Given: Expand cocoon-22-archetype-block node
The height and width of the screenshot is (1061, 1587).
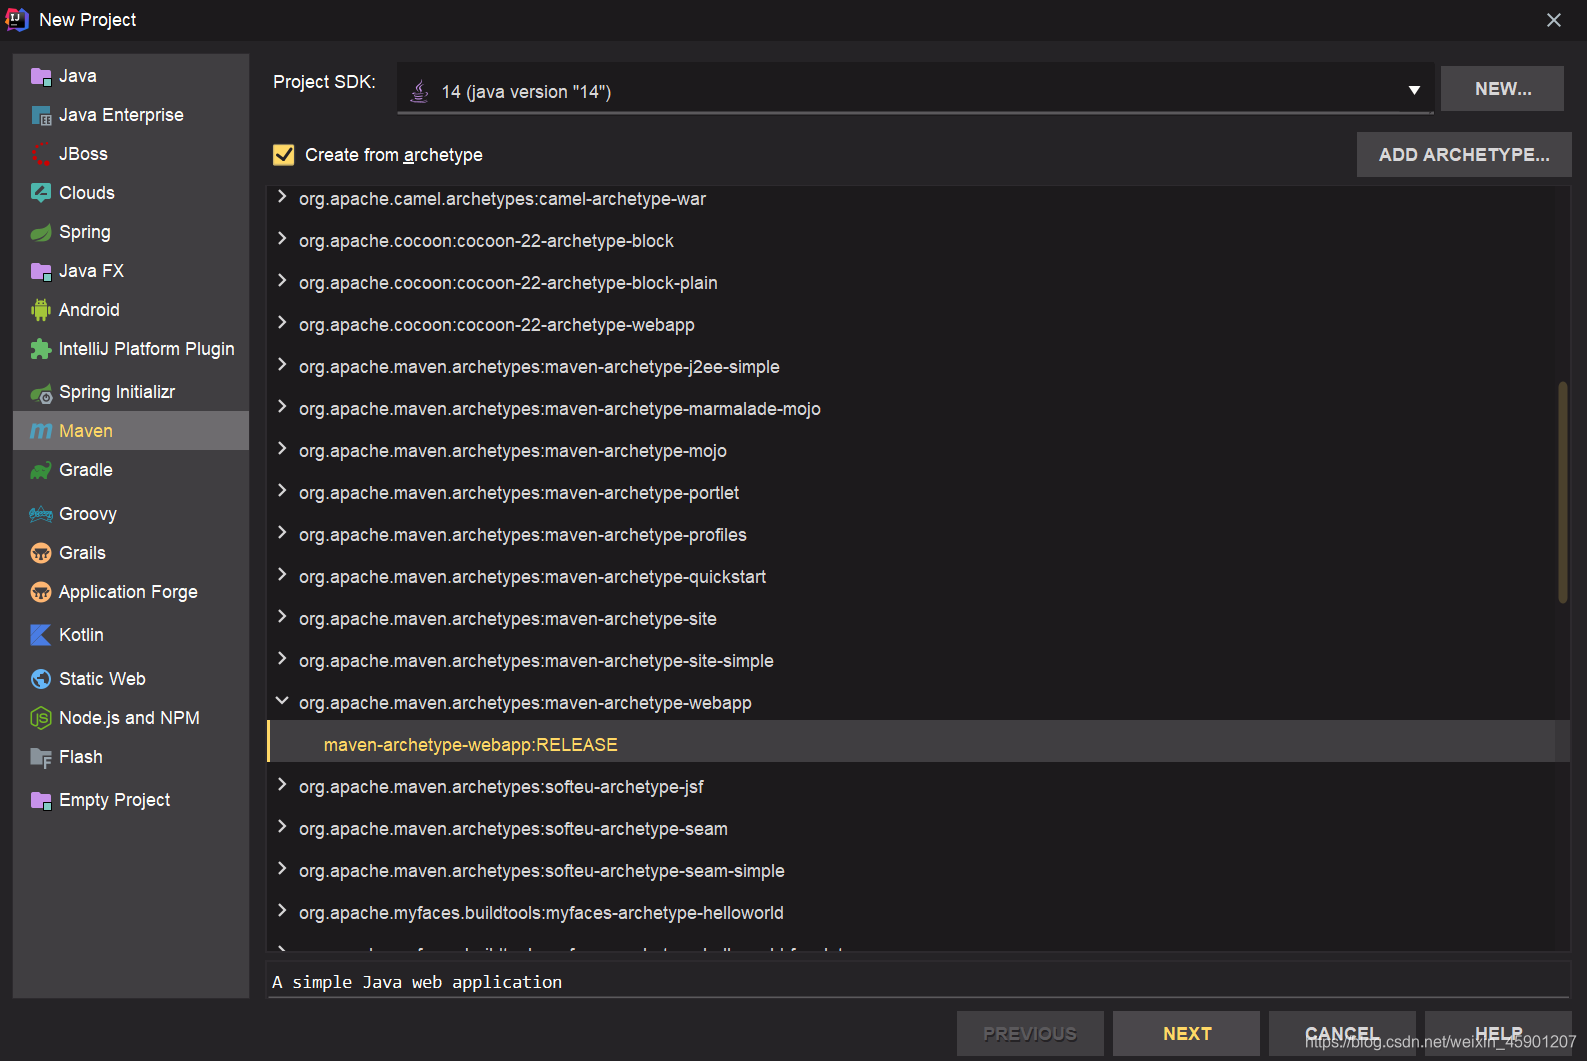Looking at the screenshot, I should [282, 240].
